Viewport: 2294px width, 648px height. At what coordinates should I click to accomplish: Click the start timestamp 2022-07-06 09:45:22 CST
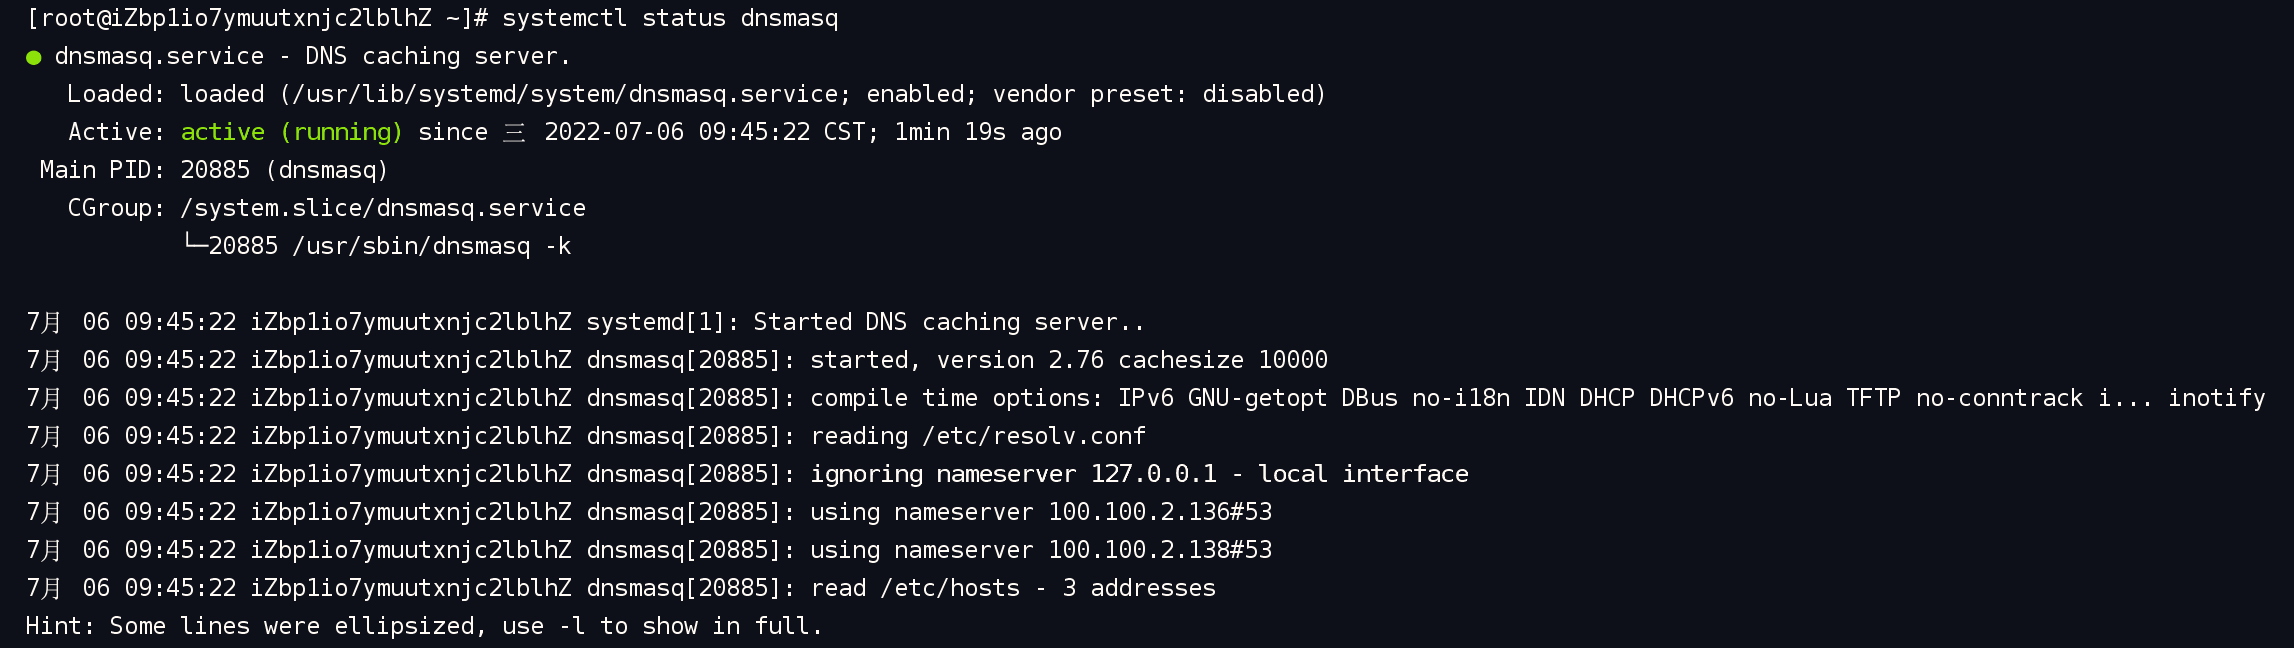point(704,132)
